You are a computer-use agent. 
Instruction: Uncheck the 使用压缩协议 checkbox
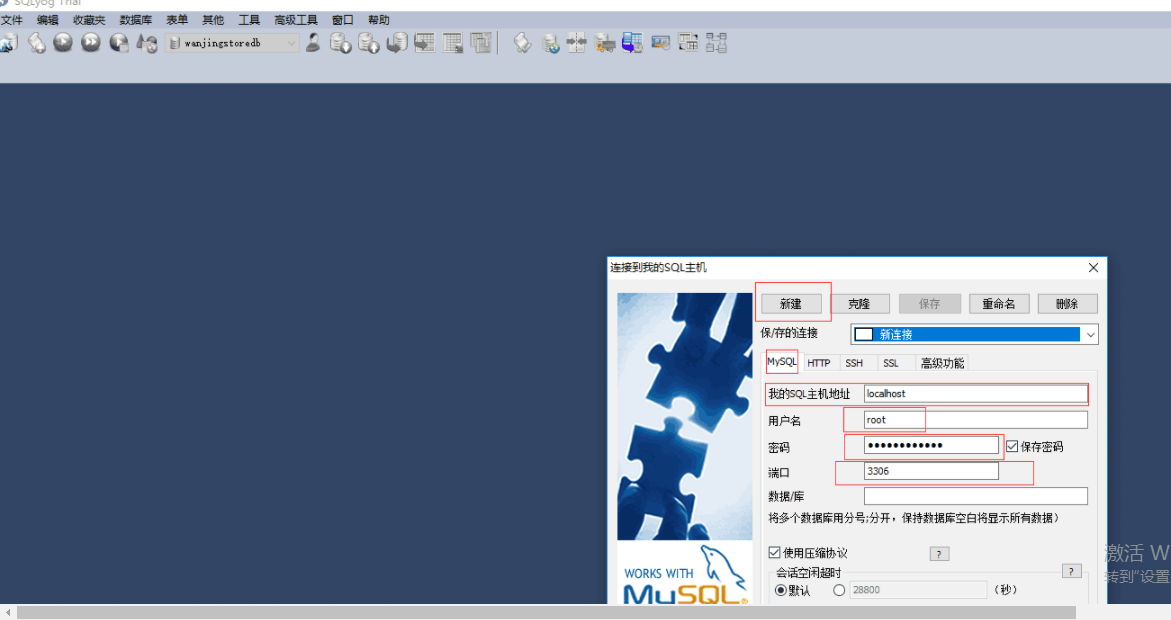pyautogui.click(x=774, y=553)
